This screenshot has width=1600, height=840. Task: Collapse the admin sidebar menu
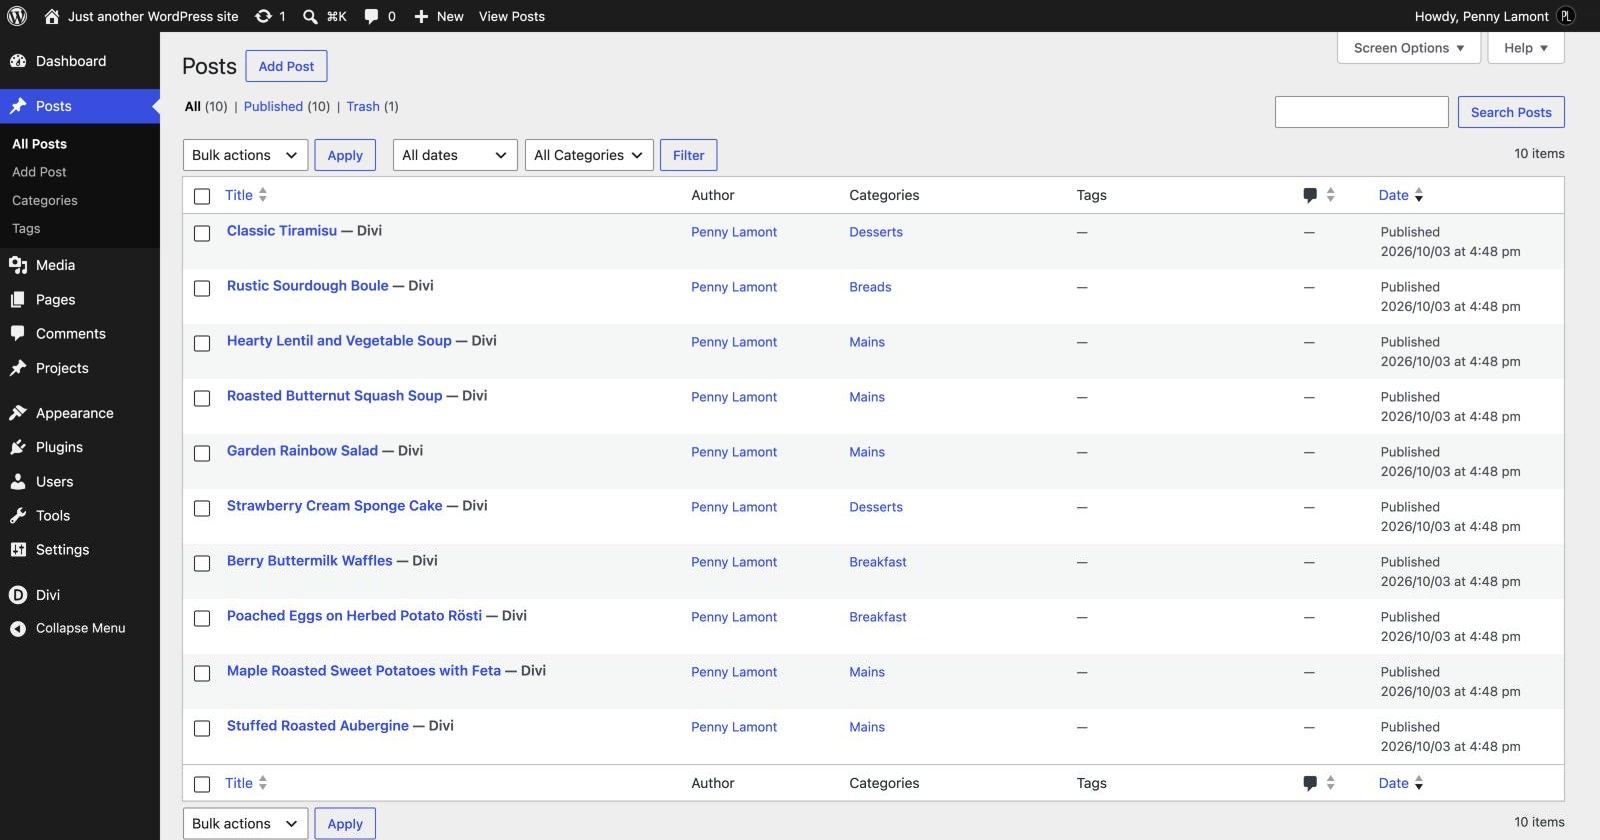point(80,628)
